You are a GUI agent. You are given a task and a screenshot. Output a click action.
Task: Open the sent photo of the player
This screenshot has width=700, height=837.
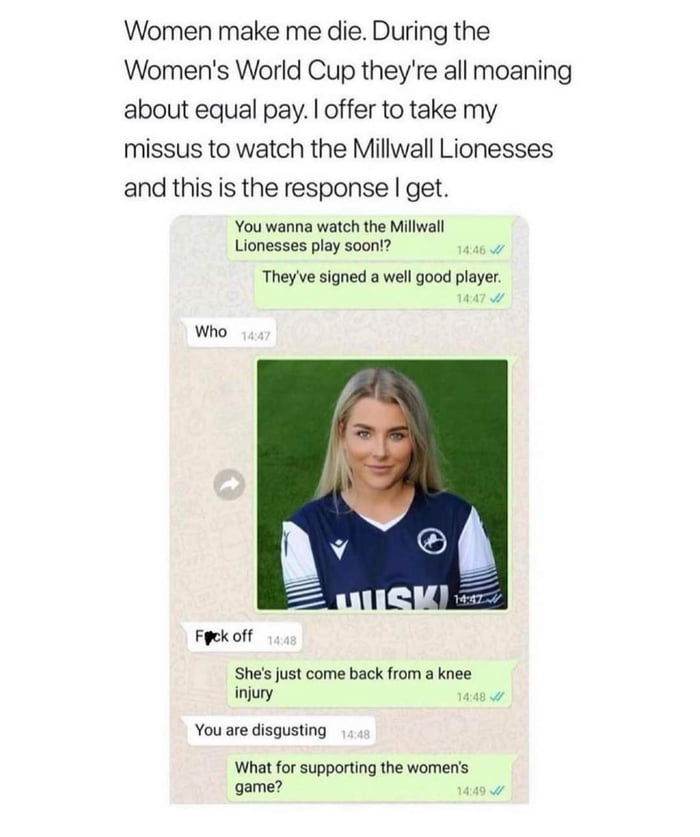pyautogui.click(x=382, y=485)
